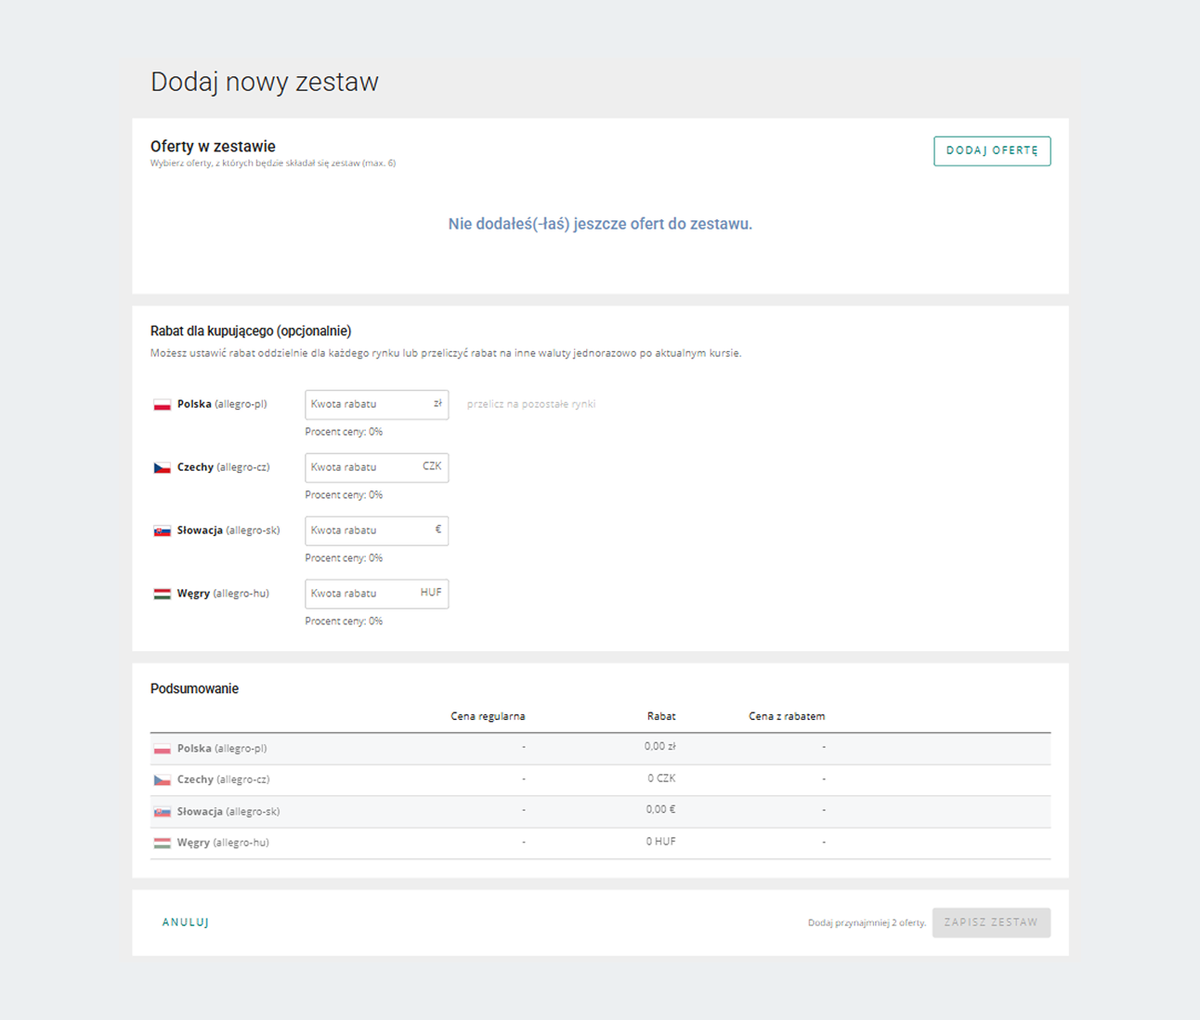This screenshot has height=1020, width=1200.
Task: Click the Hungarian flag in Podsumowanie table
Action: (162, 843)
